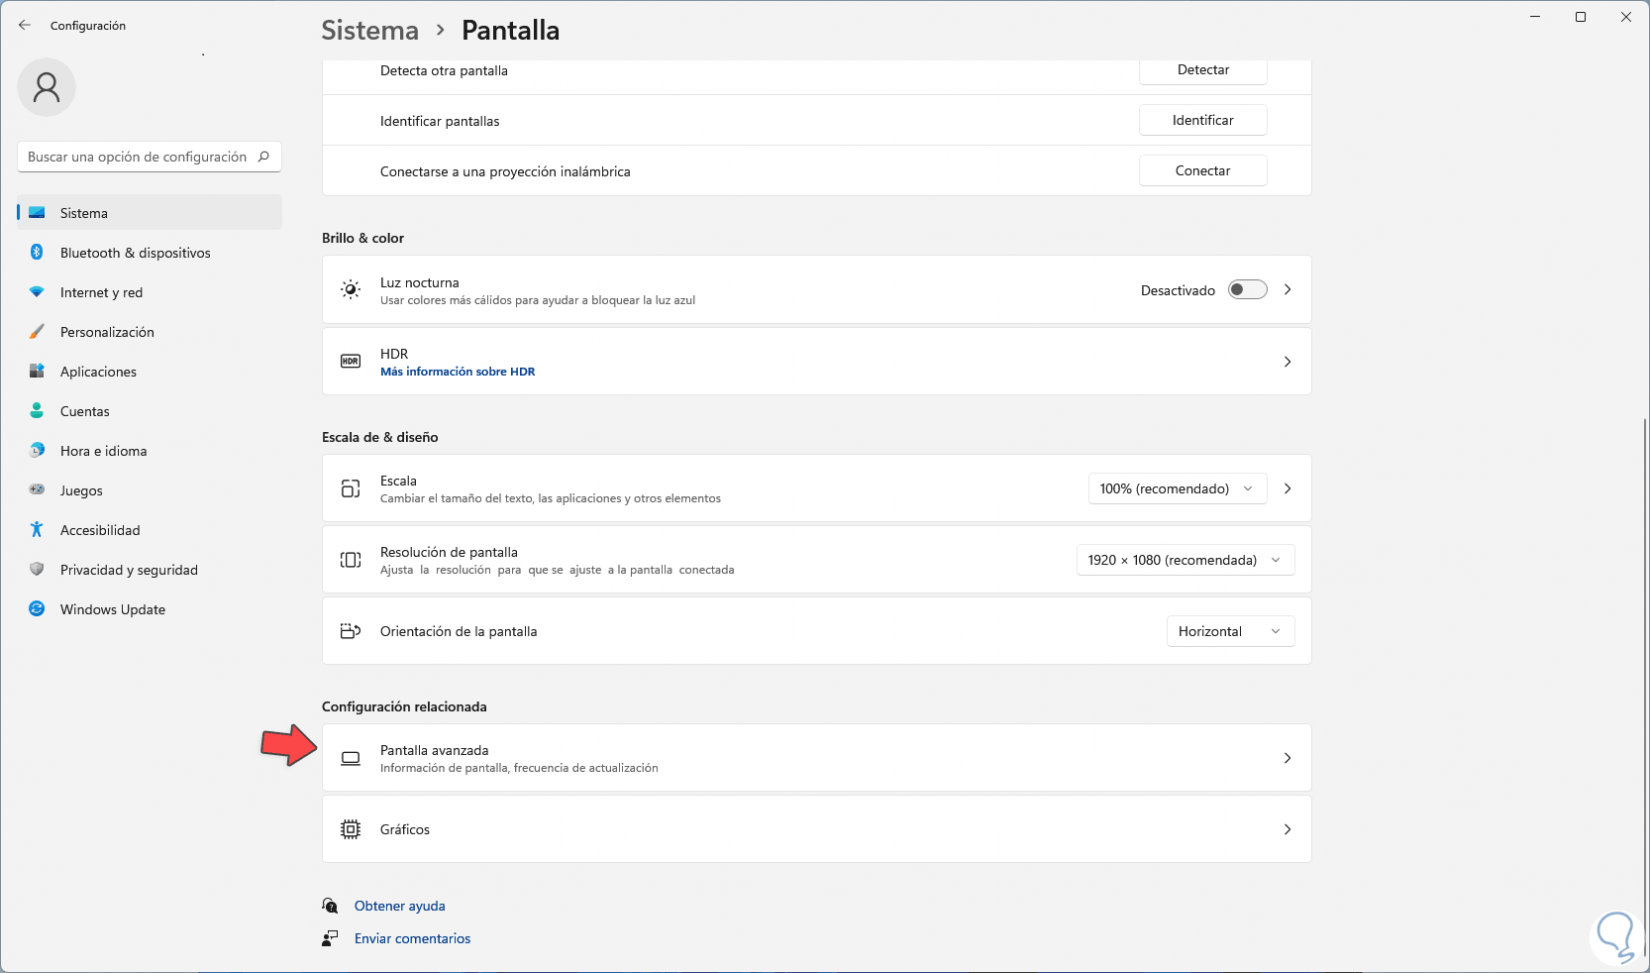Click the Accesibilidad icon in sidebar
The width and height of the screenshot is (1650, 973).
(x=37, y=530)
